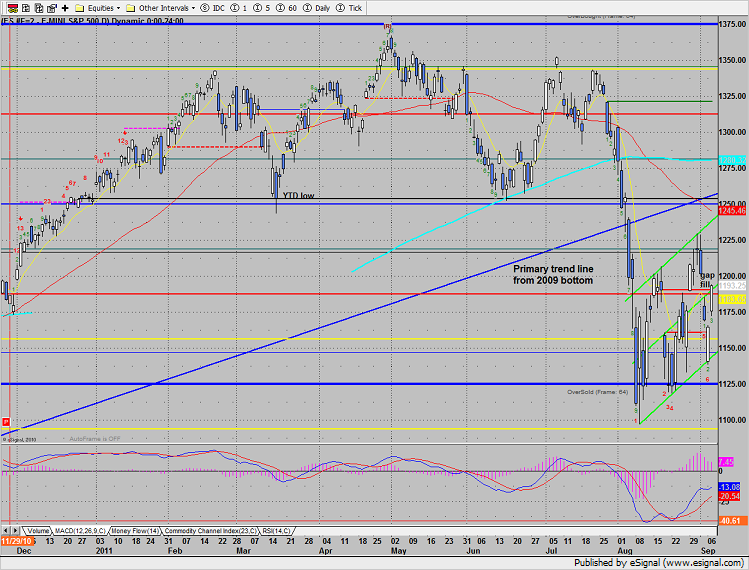This screenshot has height=570, width=749.
Task: Switch to 5-minute interval
Action: tap(261, 8)
